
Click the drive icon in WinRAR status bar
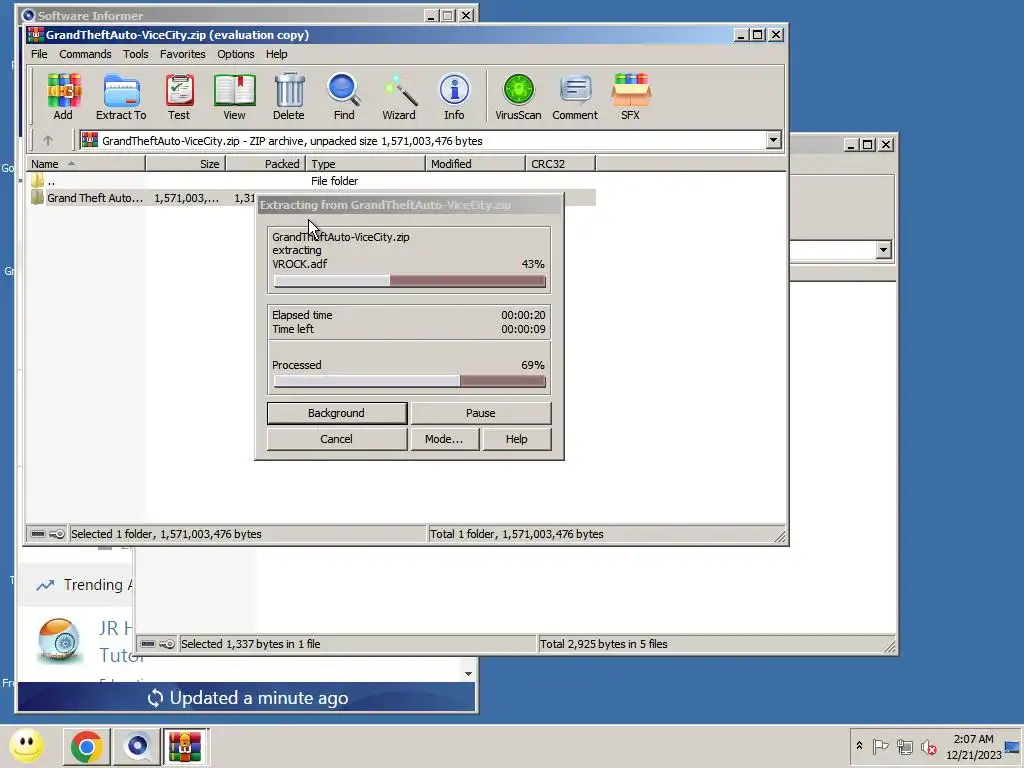[x=38, y=534]
